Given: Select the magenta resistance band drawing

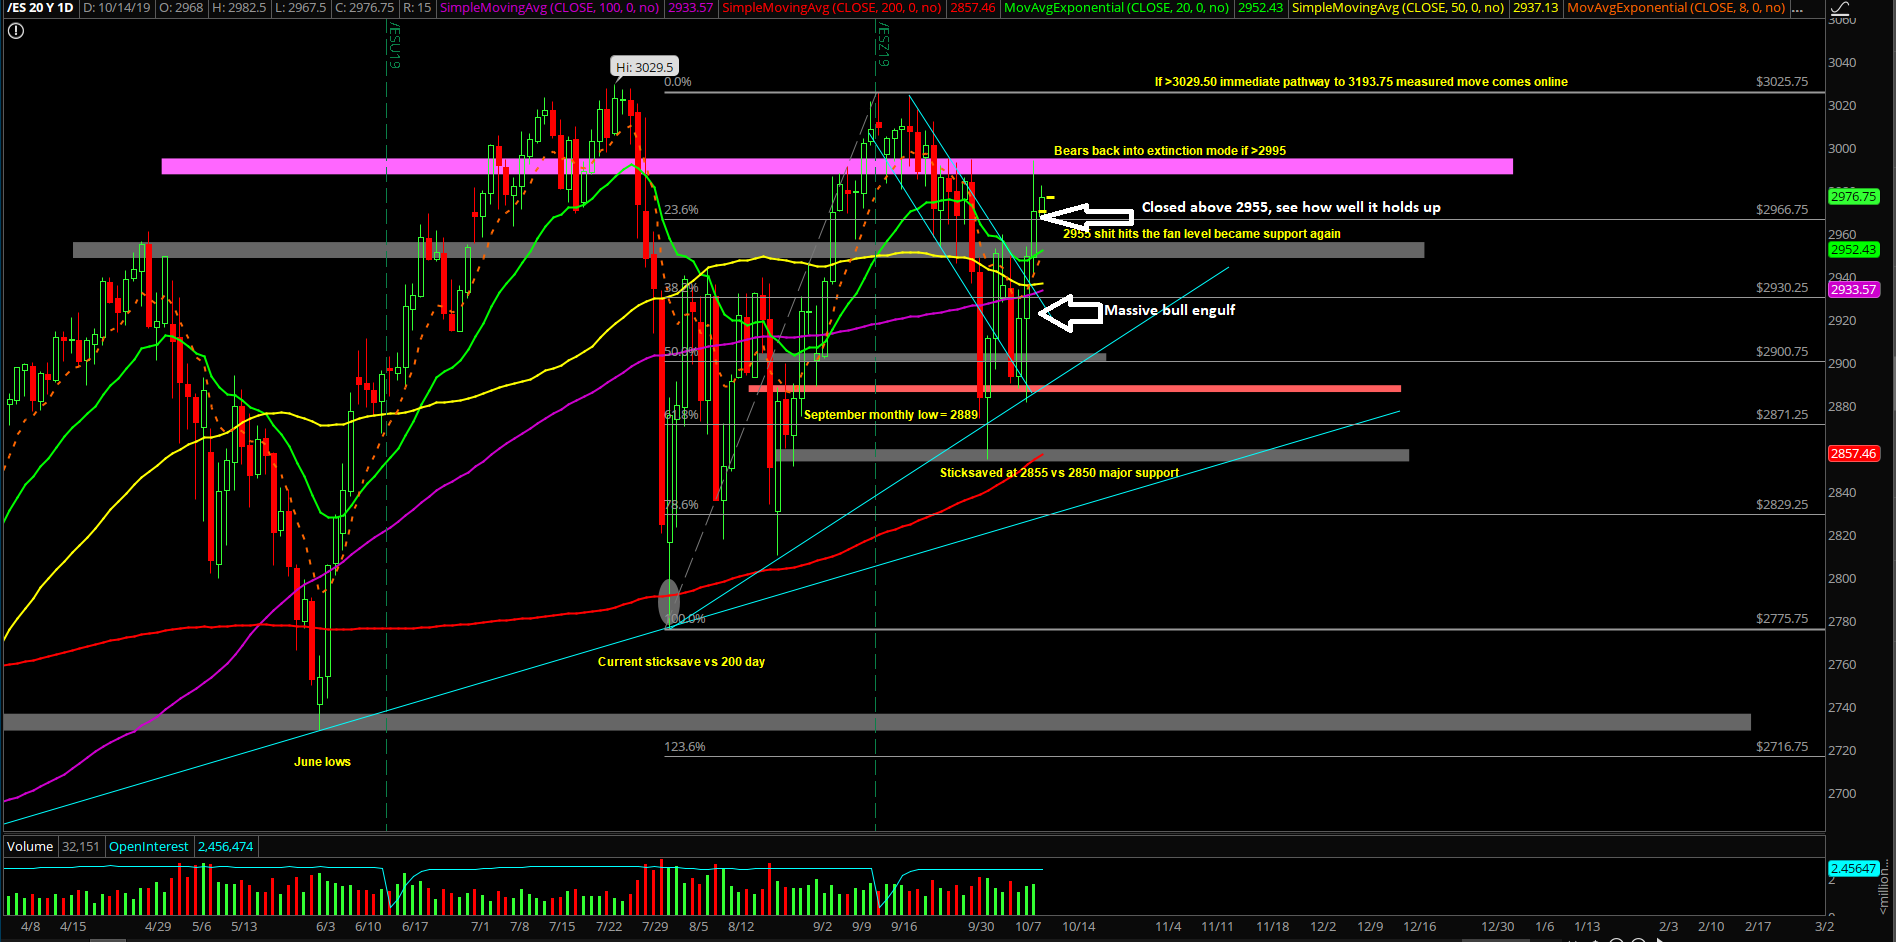Looking at the screenshot, I should click(837, 166).
